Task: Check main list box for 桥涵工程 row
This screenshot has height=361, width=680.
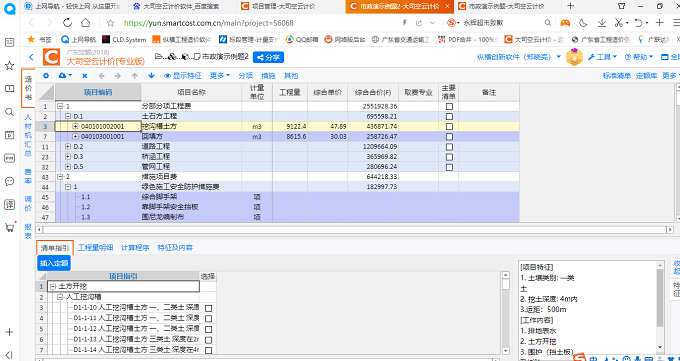Action: point(449,157)
